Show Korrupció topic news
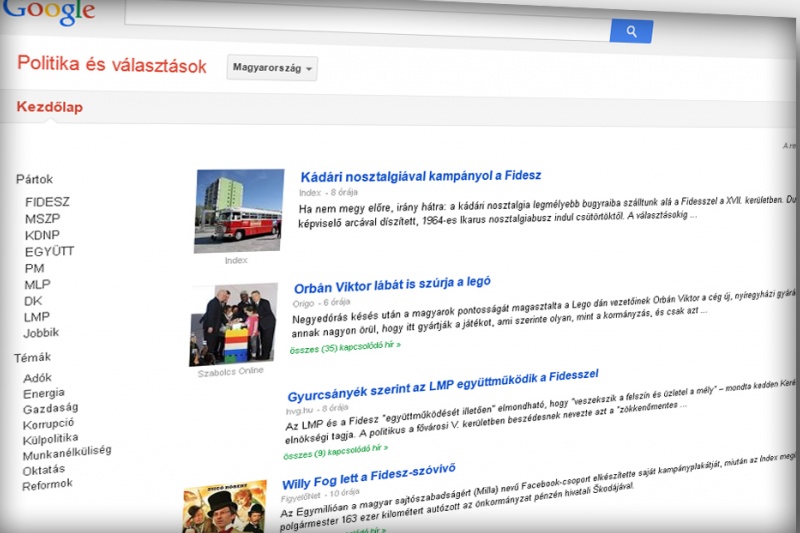The height and width of the screenshot is (533, 800). tap(48, 424)
